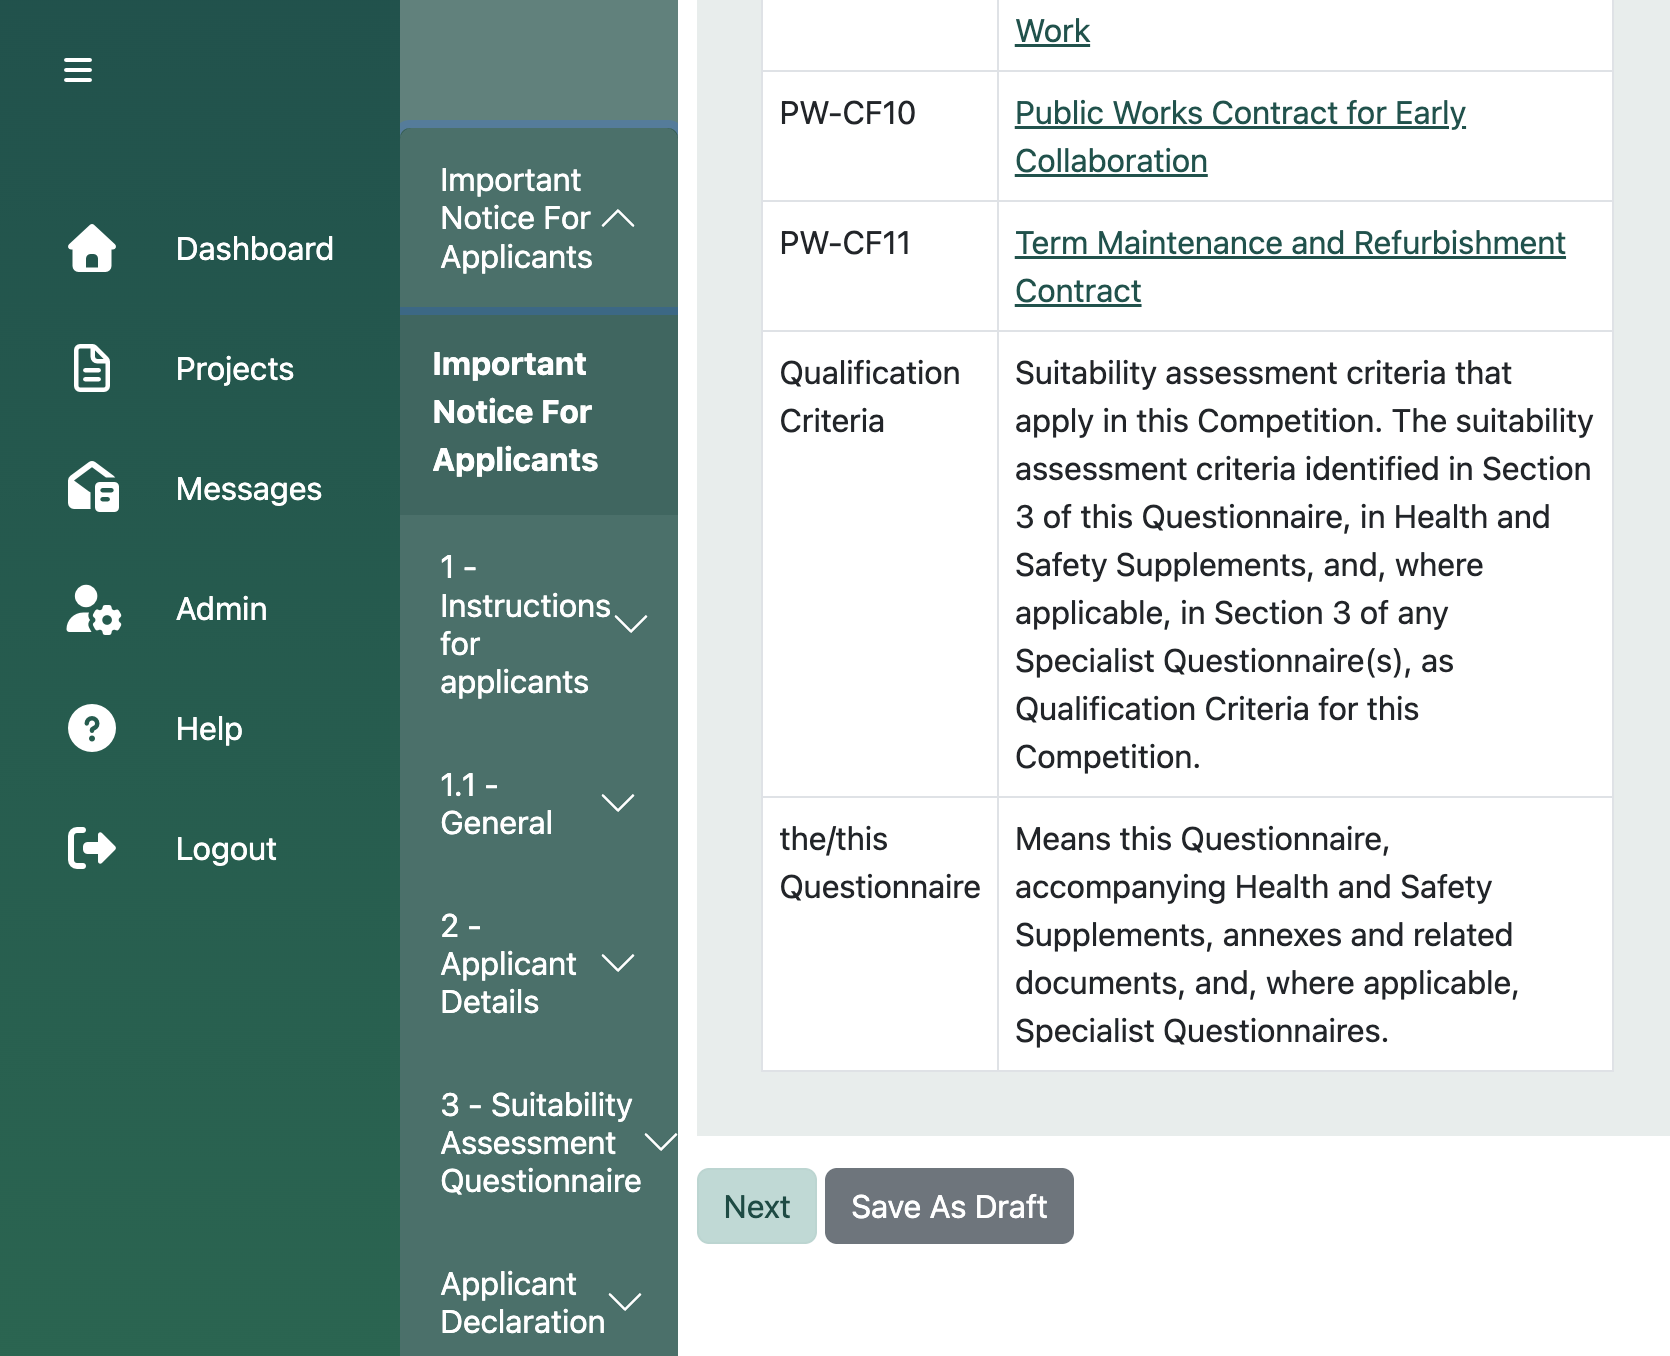Open the Admin section
Image resolution: width=1670 pixels, height=1356 pixels.
click(x=221, y=609)
